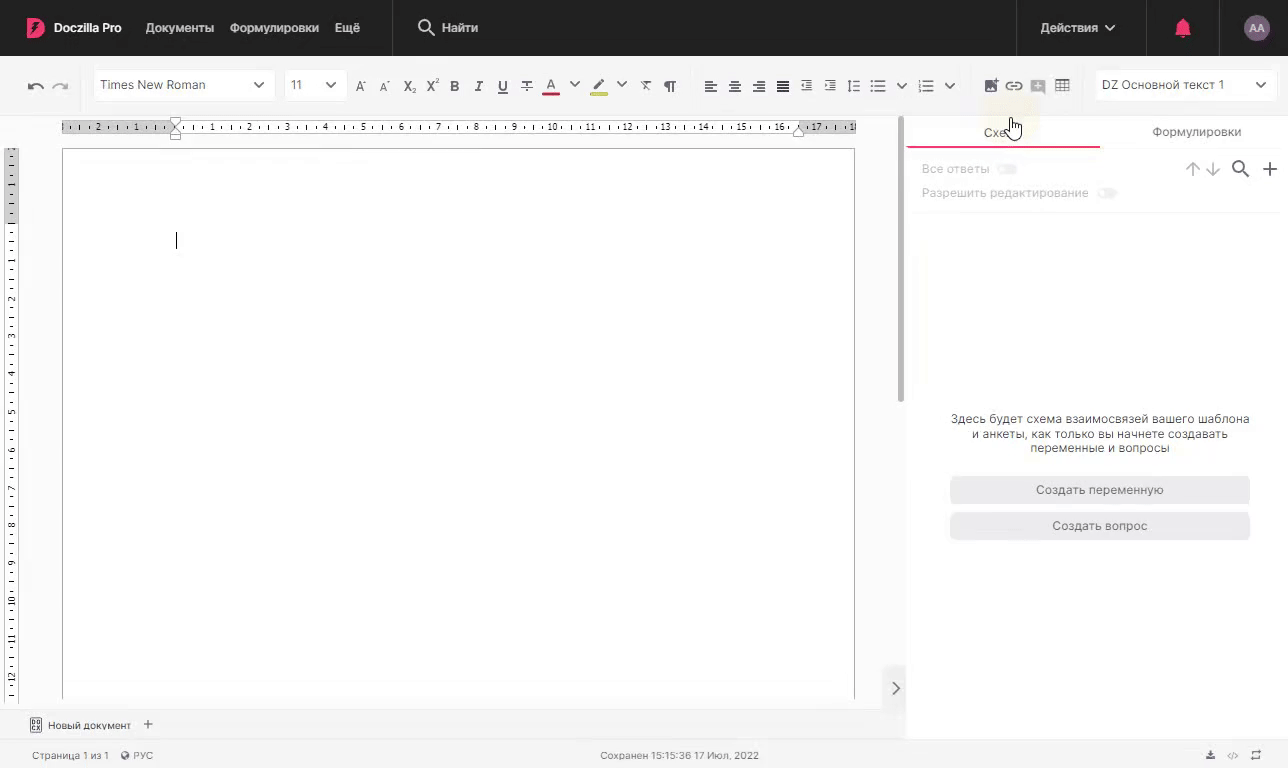1288x768 pixels.
Task: Open the Действия dropdown menu
Action: (x=1077, y=28)
